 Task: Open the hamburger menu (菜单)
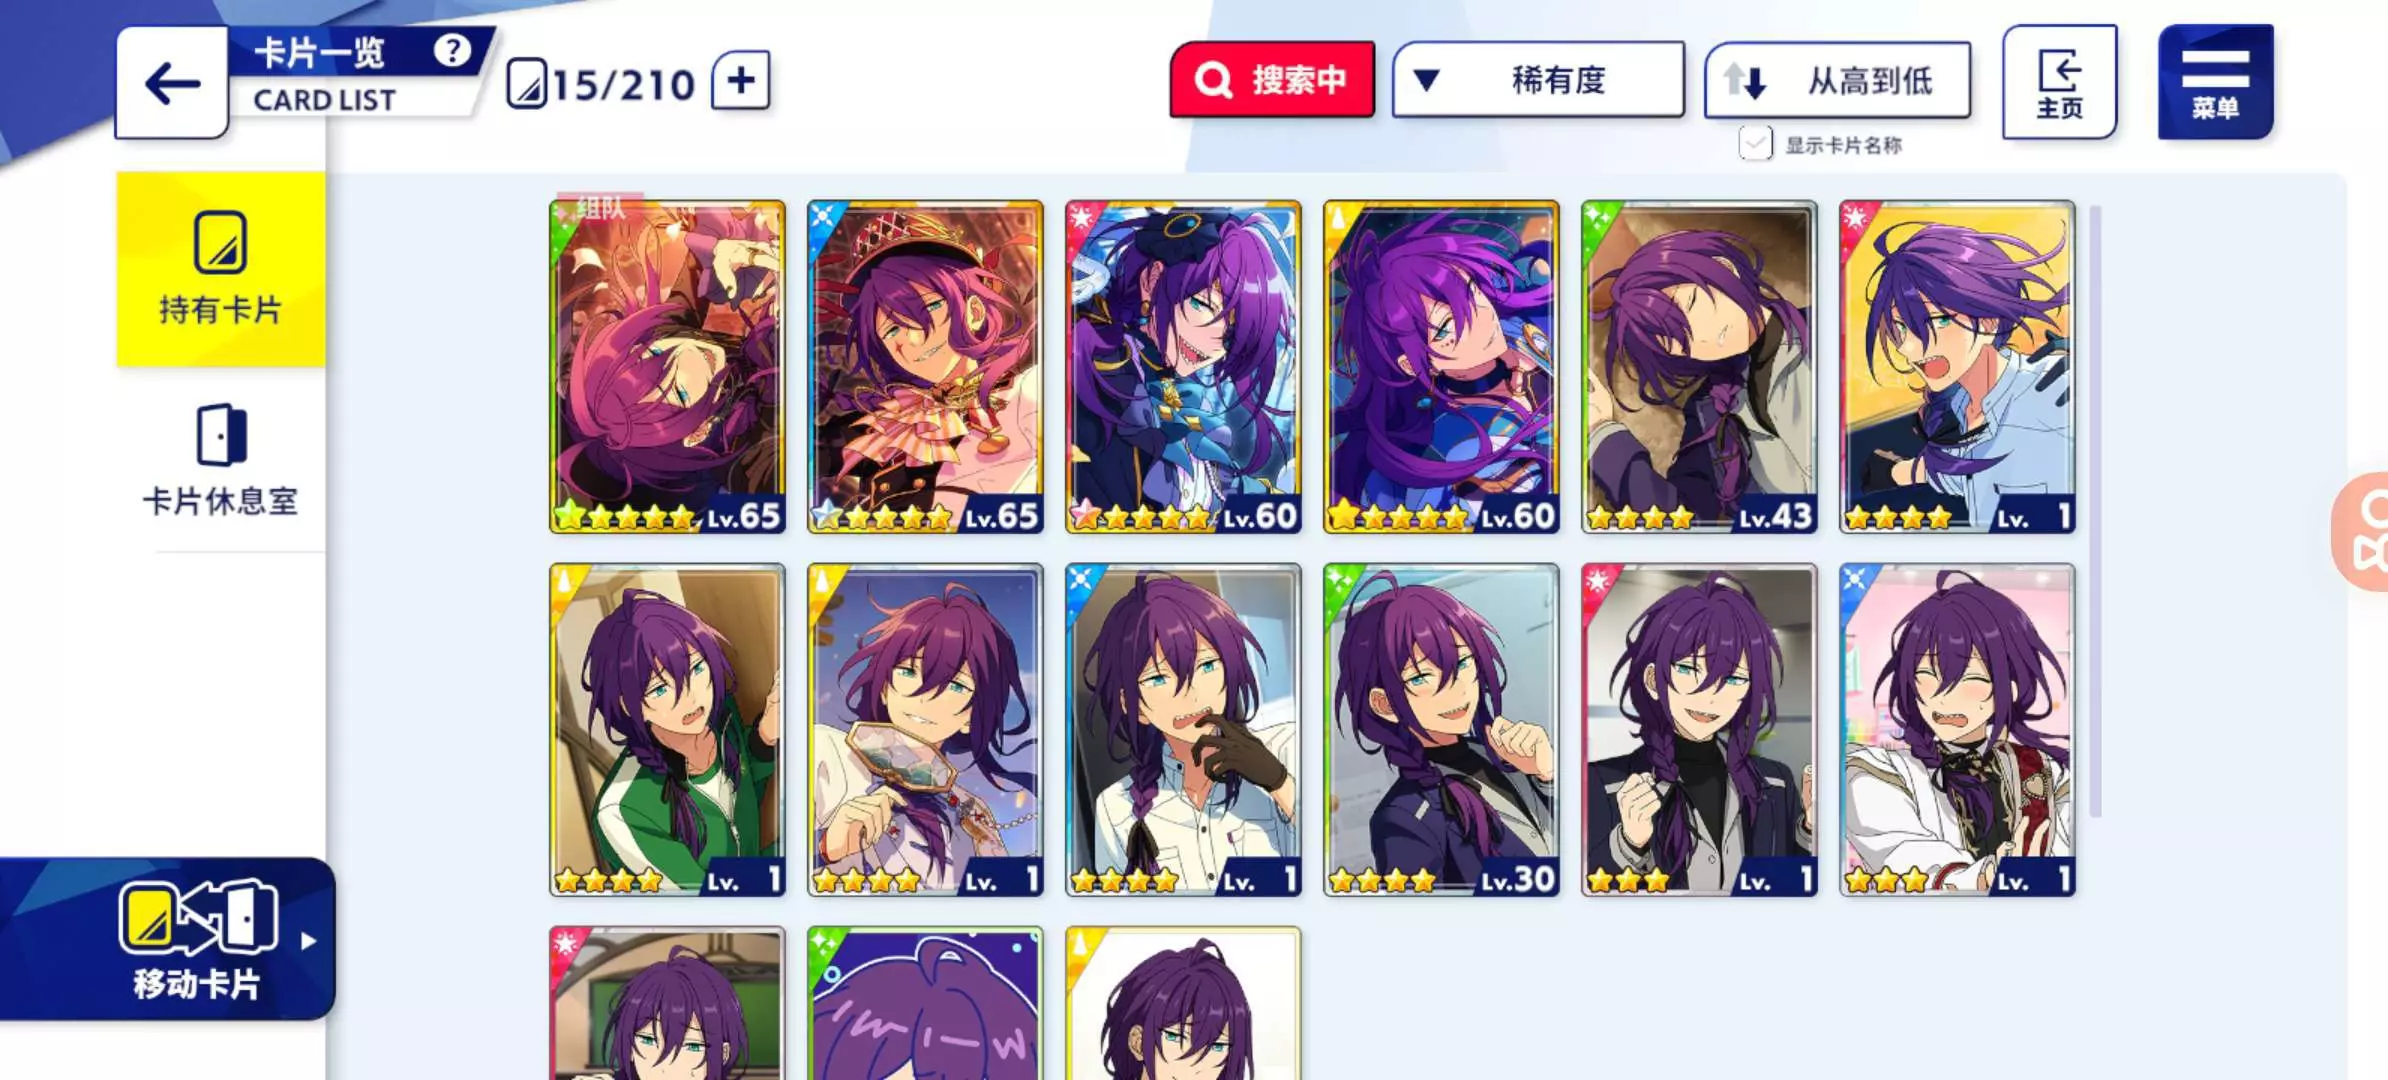[2215, 82]
